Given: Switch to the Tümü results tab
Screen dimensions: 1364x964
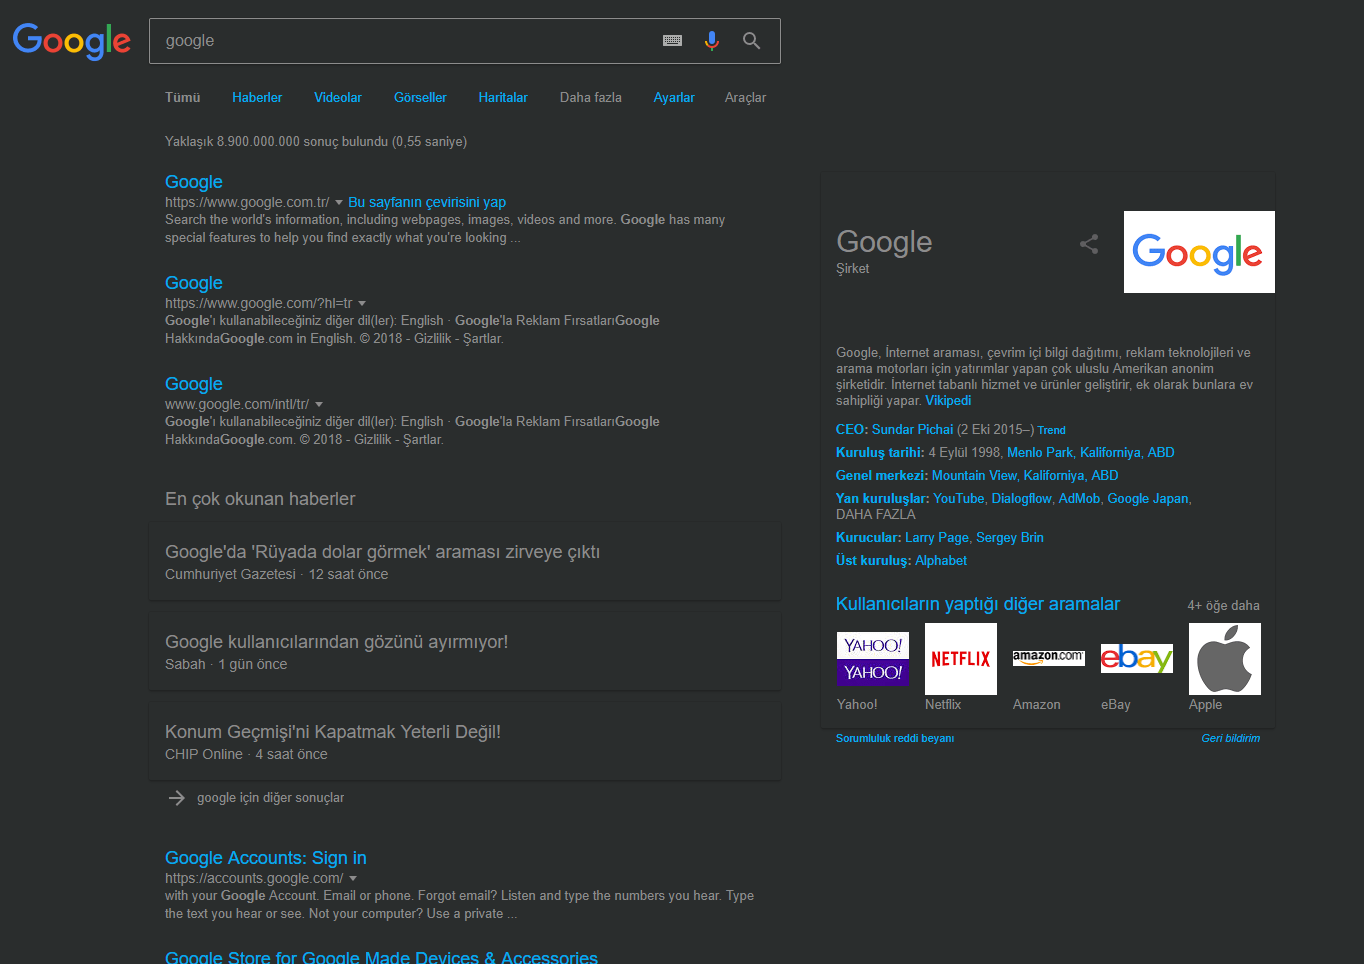Looking at the screenshot, I should pyautogui.click(x=183, y=98).
